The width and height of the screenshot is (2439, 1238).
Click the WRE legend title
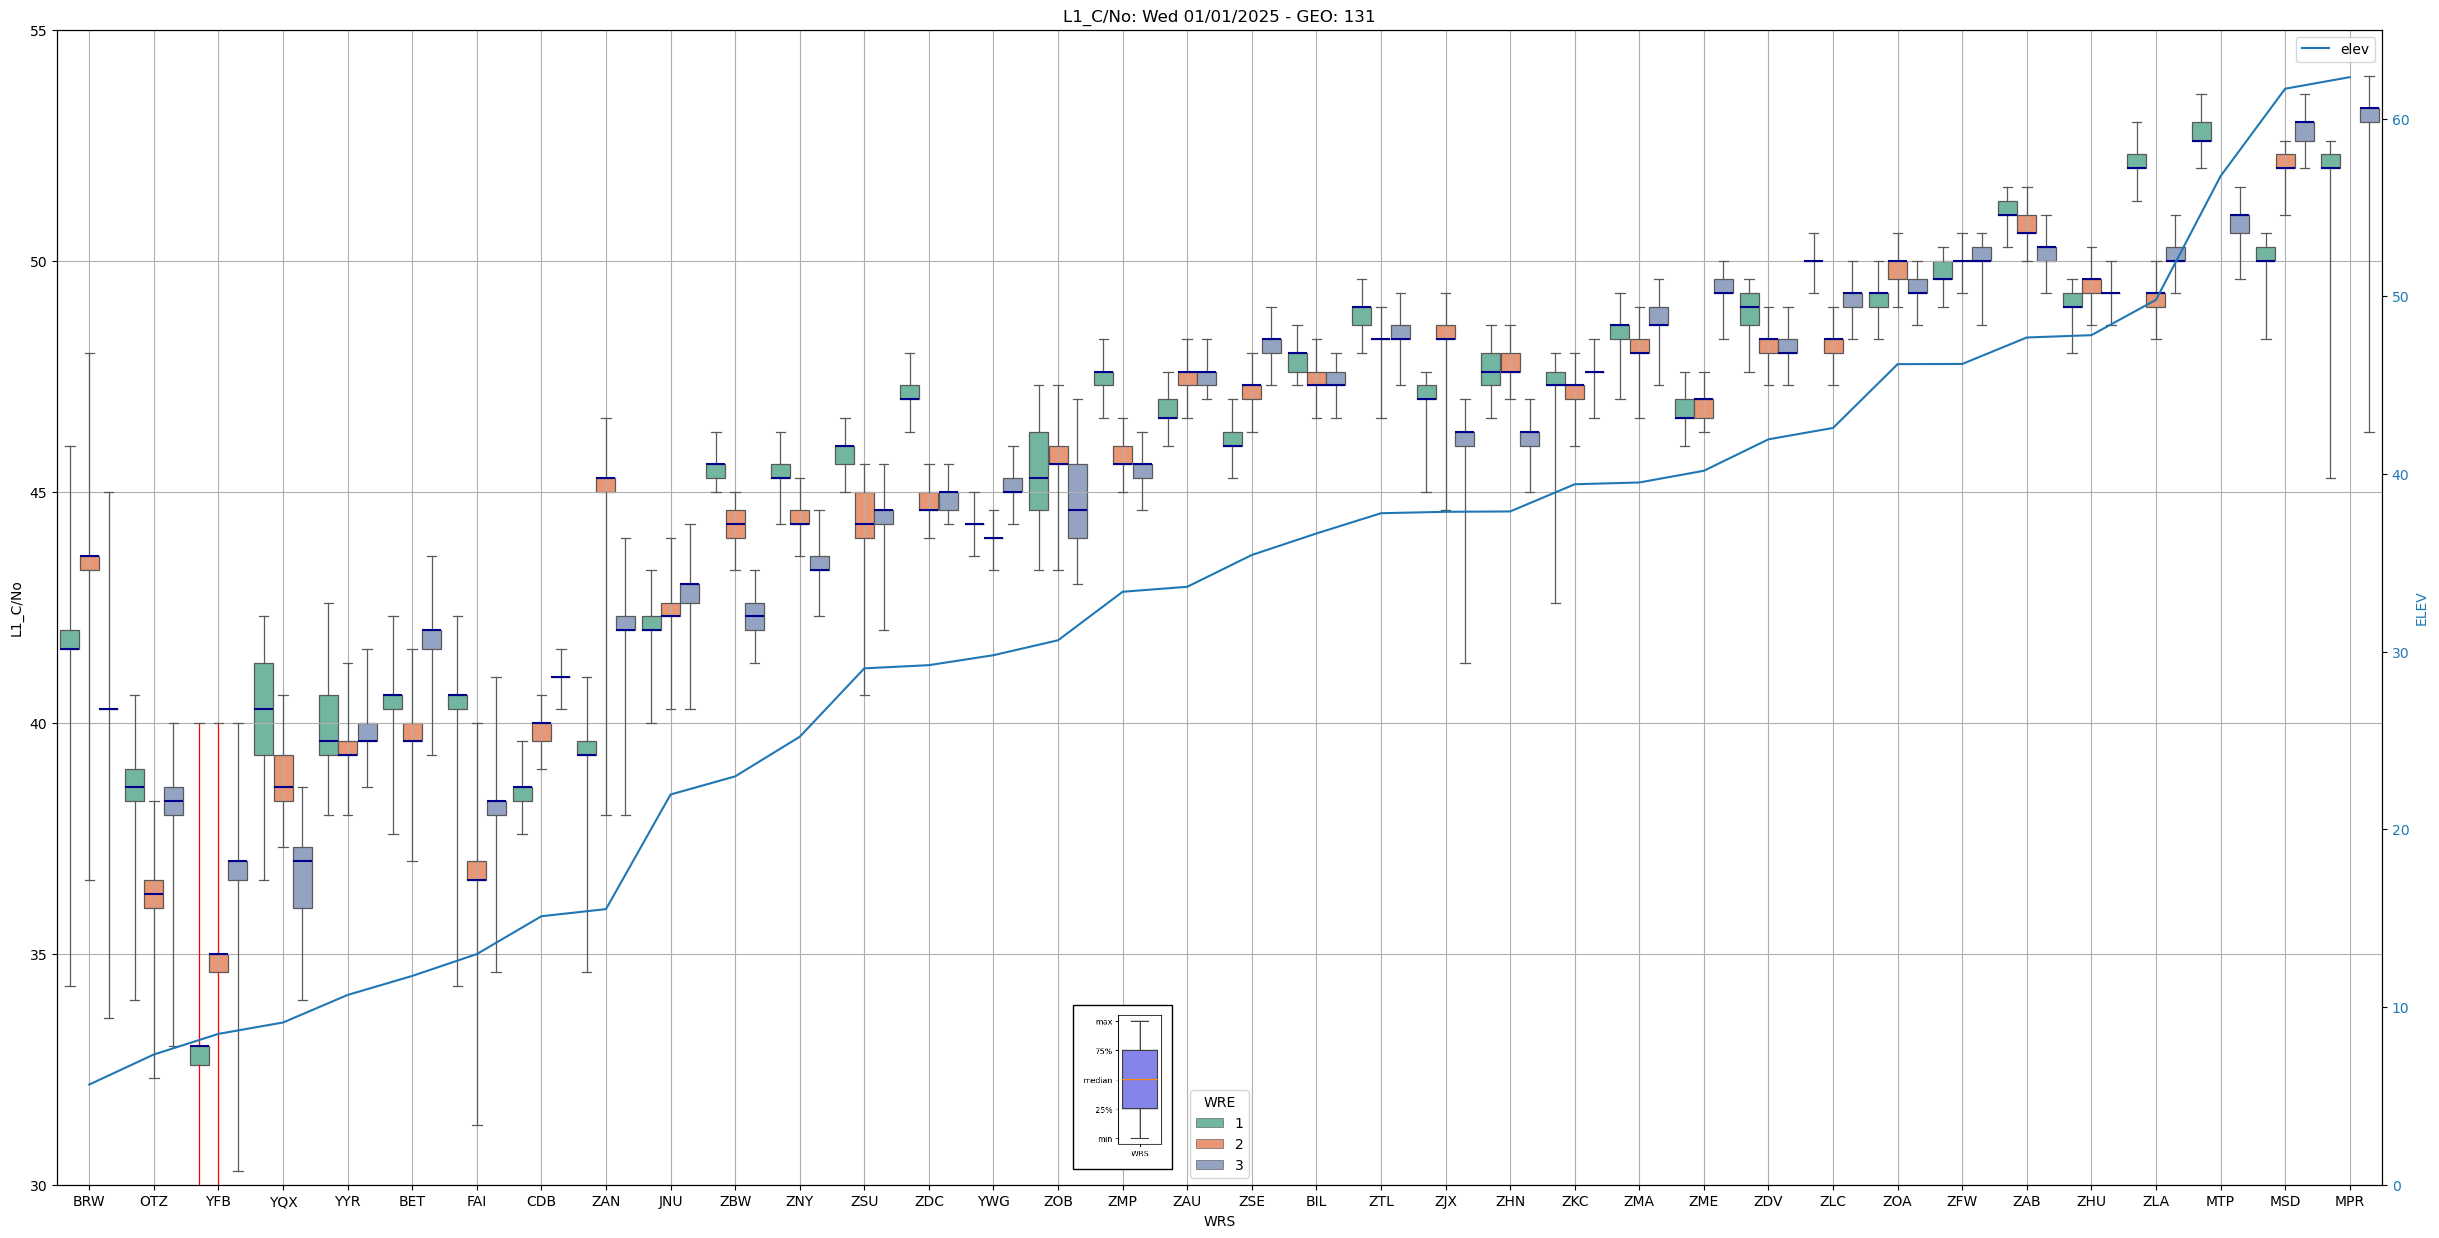coord(1219,1102)
